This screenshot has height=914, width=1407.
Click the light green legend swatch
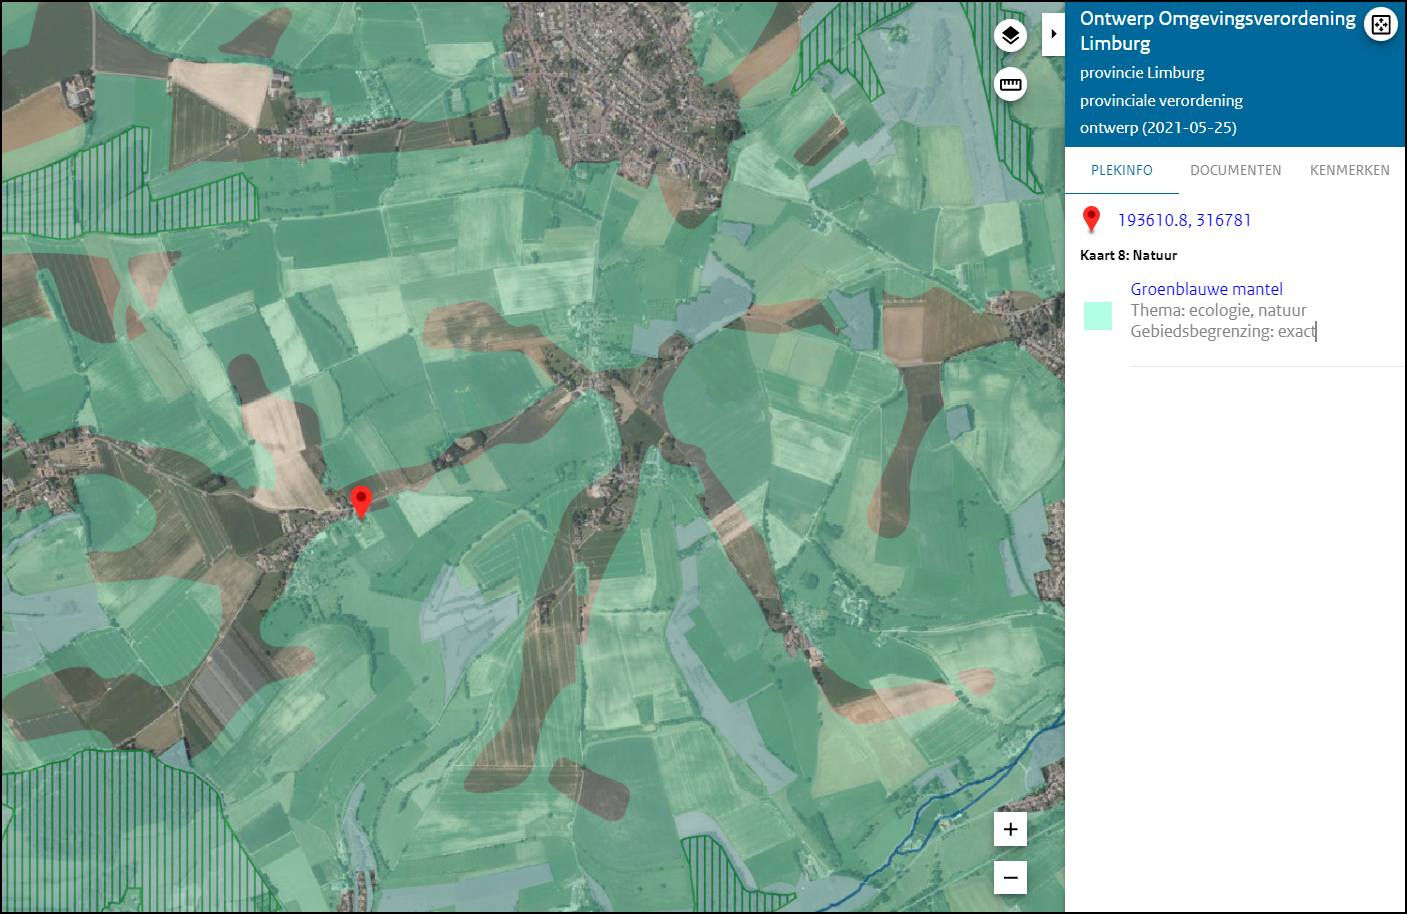(1098, 316)
